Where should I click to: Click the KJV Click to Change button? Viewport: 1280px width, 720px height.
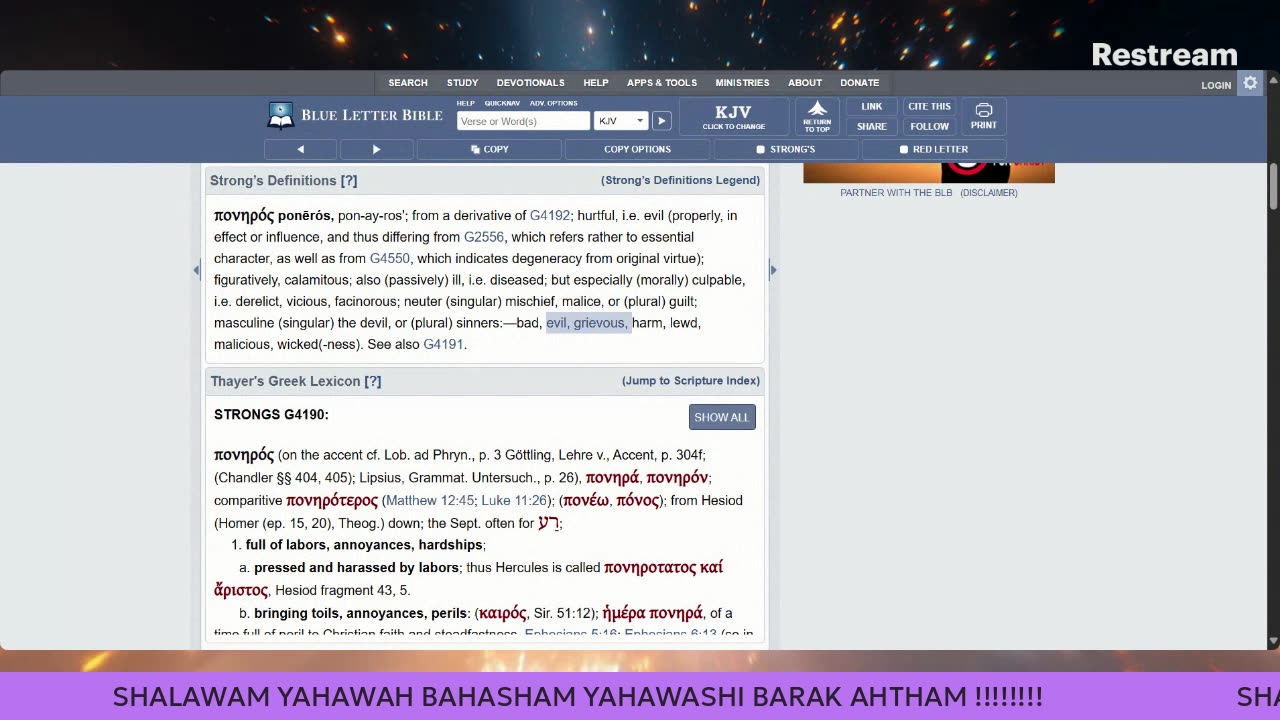pos(733,116)
